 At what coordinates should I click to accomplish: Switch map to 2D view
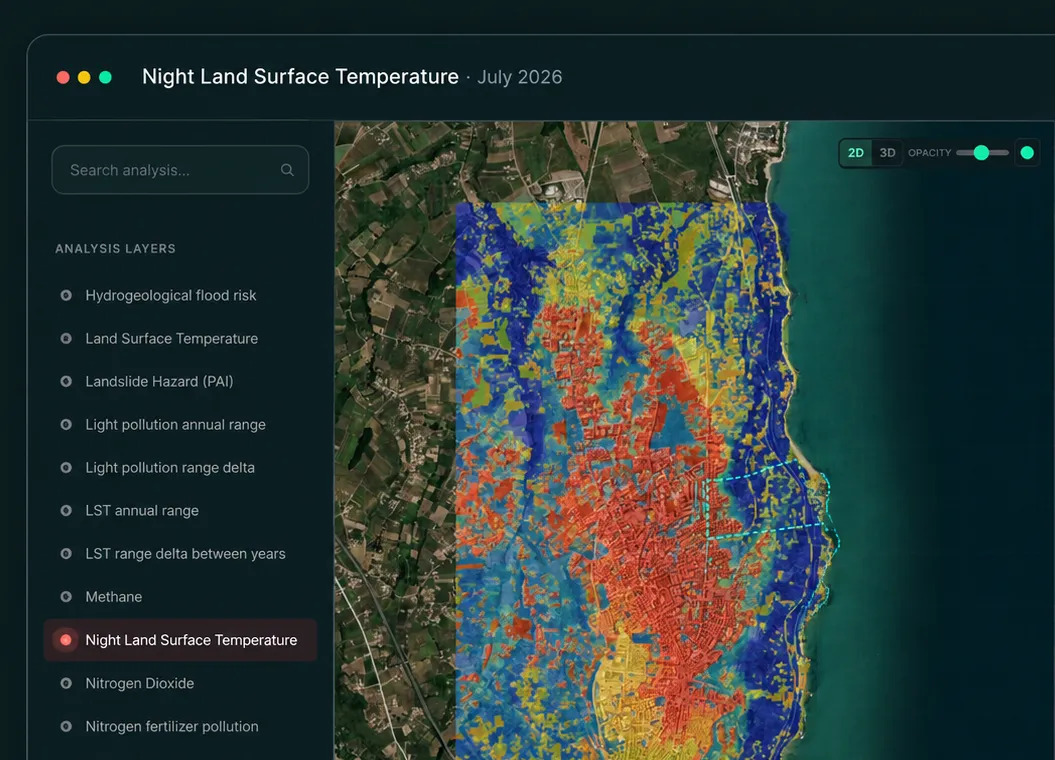tap(856, 153)
